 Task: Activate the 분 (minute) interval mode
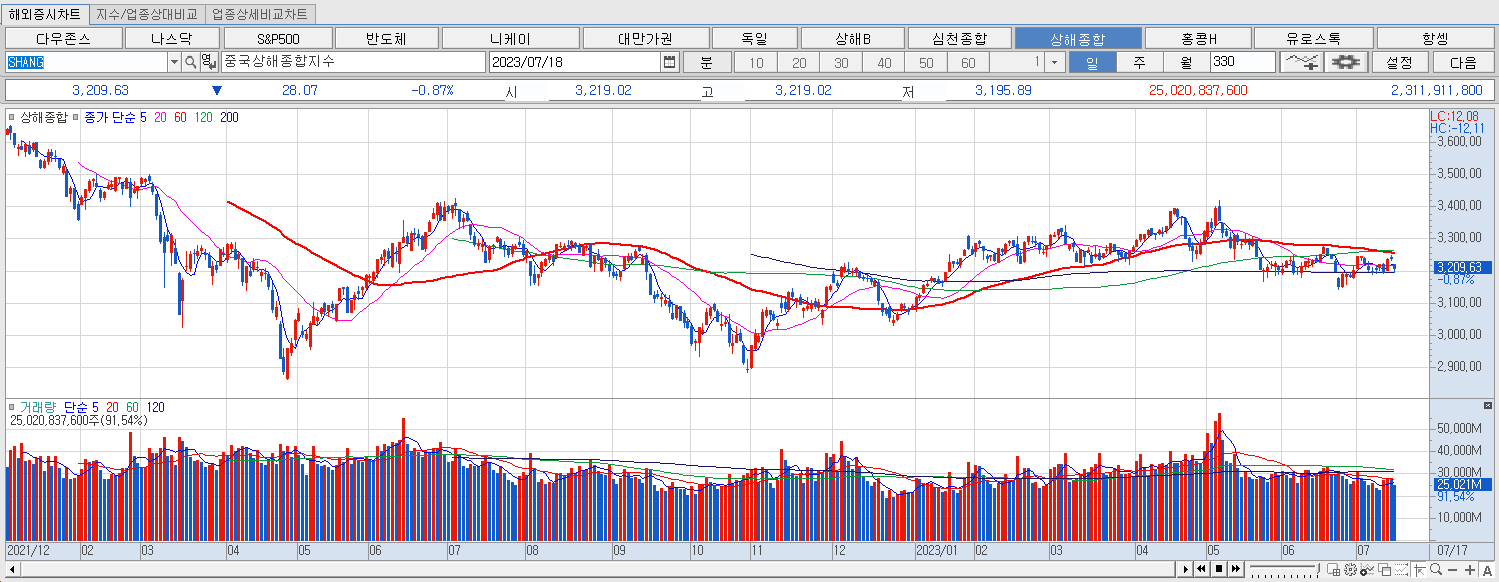coord(706,61)
